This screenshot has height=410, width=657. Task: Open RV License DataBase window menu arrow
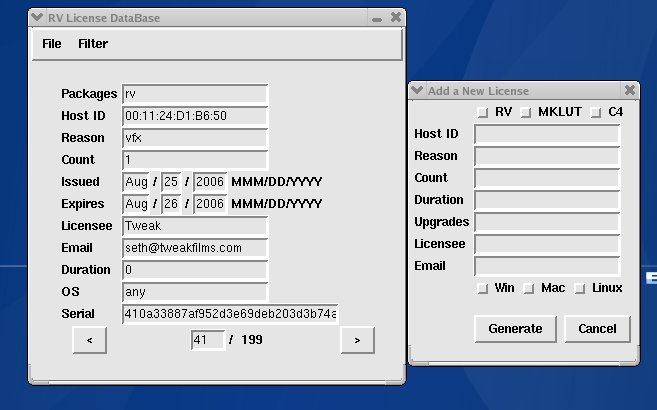(x=38, y=17)
